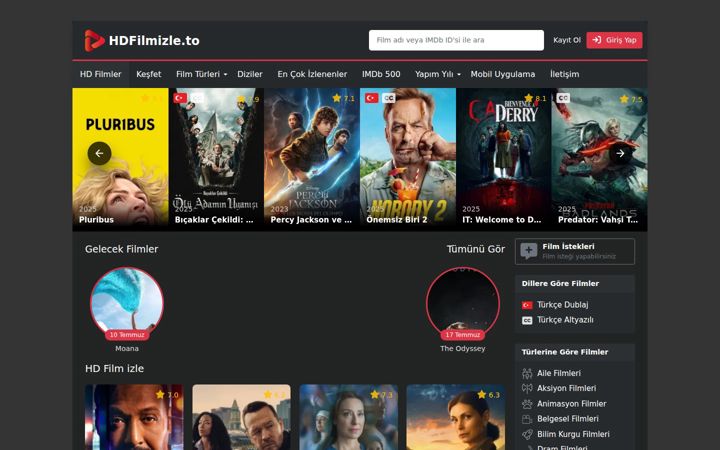
Task: Click the rocket icon beside Bilim Kurgu Filmleri
Action: click(527, 434)
